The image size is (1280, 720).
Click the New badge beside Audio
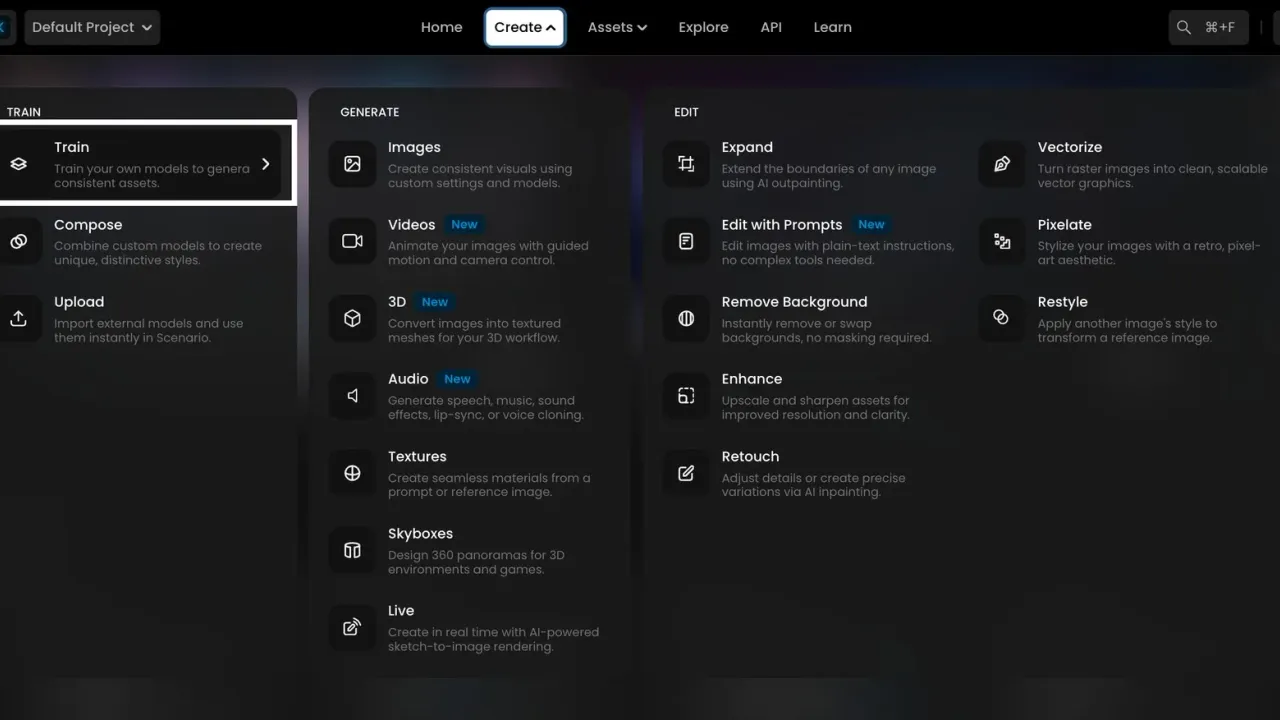pos(457,379)
